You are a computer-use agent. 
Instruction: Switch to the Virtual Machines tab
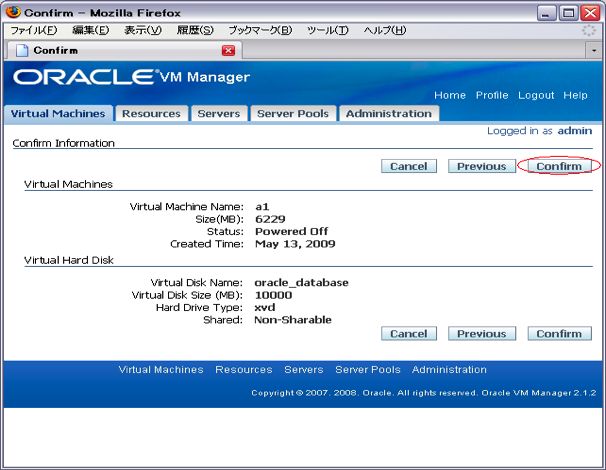point(58,114)
